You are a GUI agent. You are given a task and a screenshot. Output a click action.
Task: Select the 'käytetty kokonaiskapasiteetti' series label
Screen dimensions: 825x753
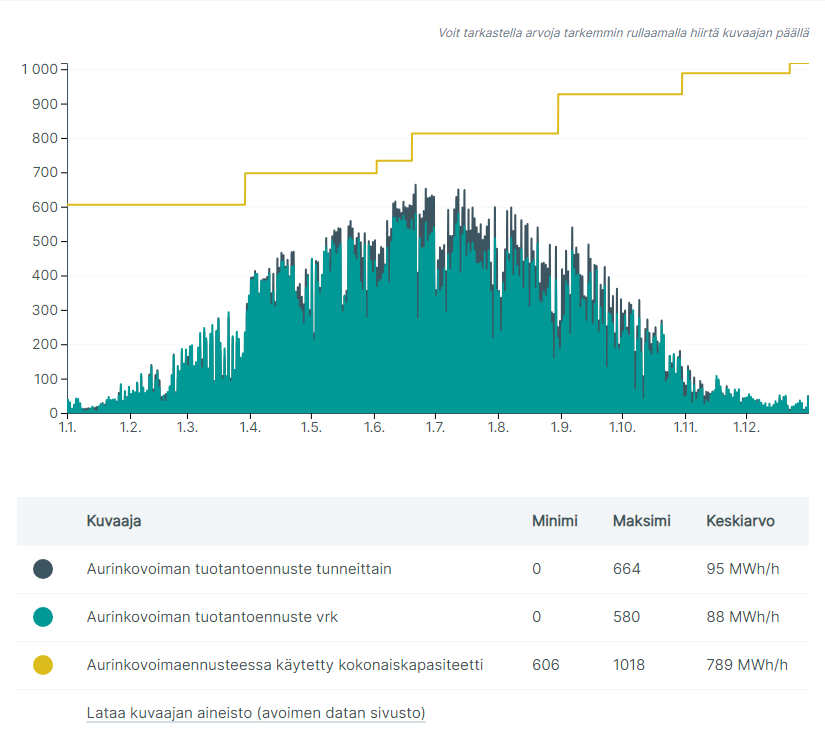point(285,665)
